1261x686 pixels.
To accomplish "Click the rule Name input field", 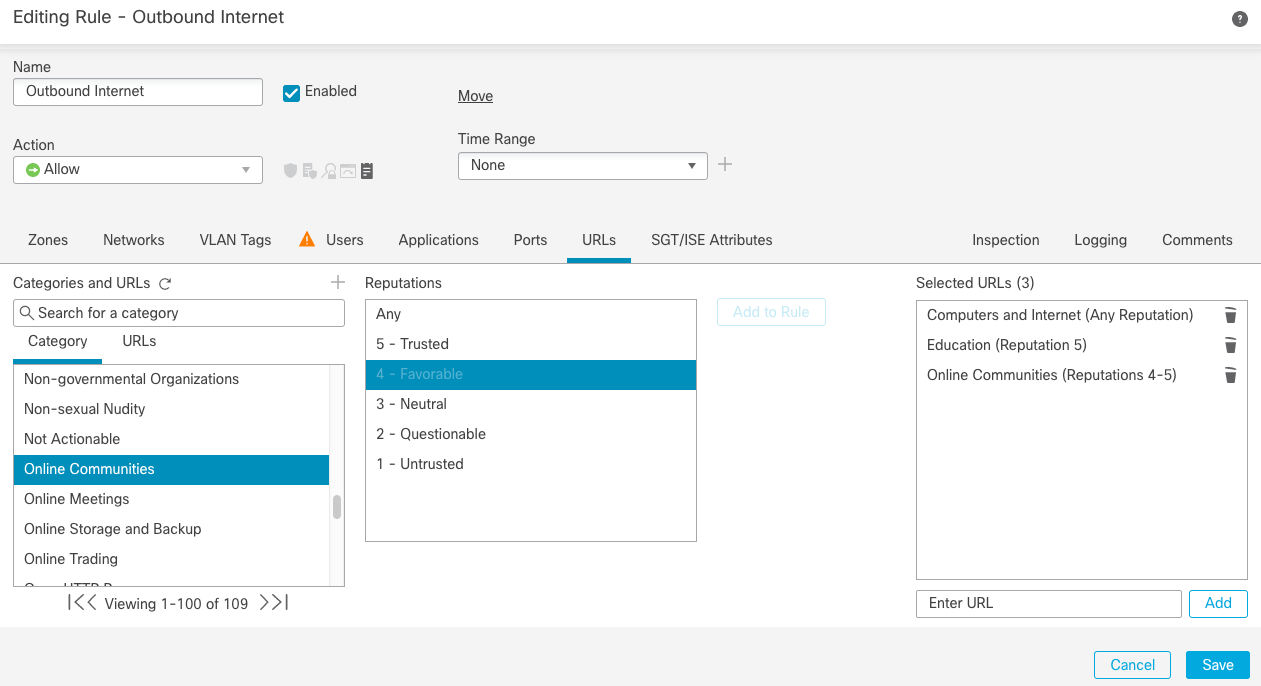I will [138, 91].
